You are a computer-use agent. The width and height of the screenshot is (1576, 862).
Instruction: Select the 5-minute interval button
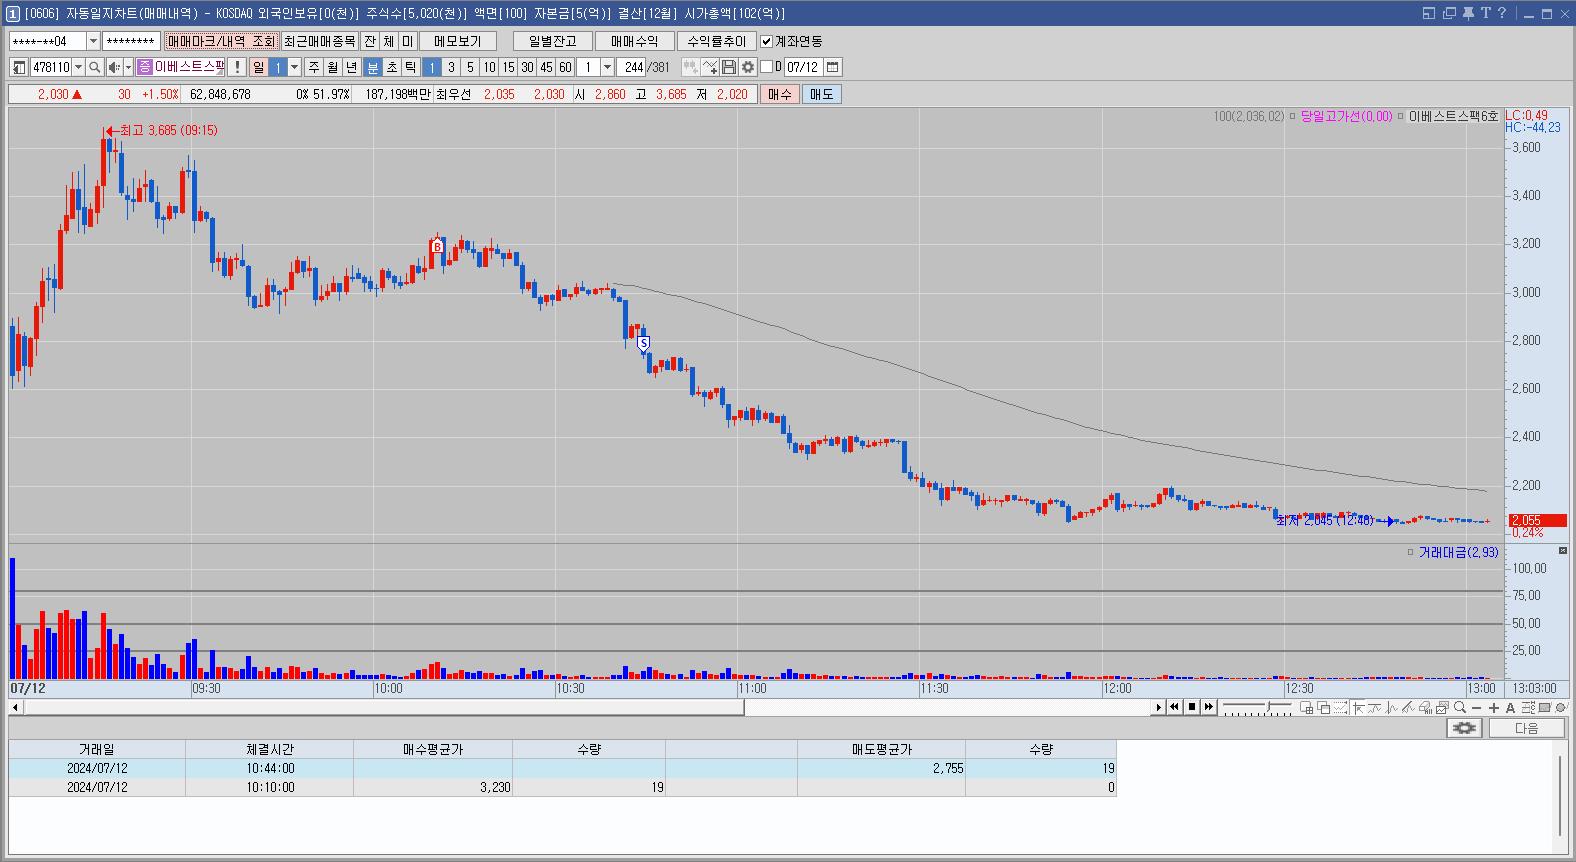pyautogui.click(x=470, y=67)
